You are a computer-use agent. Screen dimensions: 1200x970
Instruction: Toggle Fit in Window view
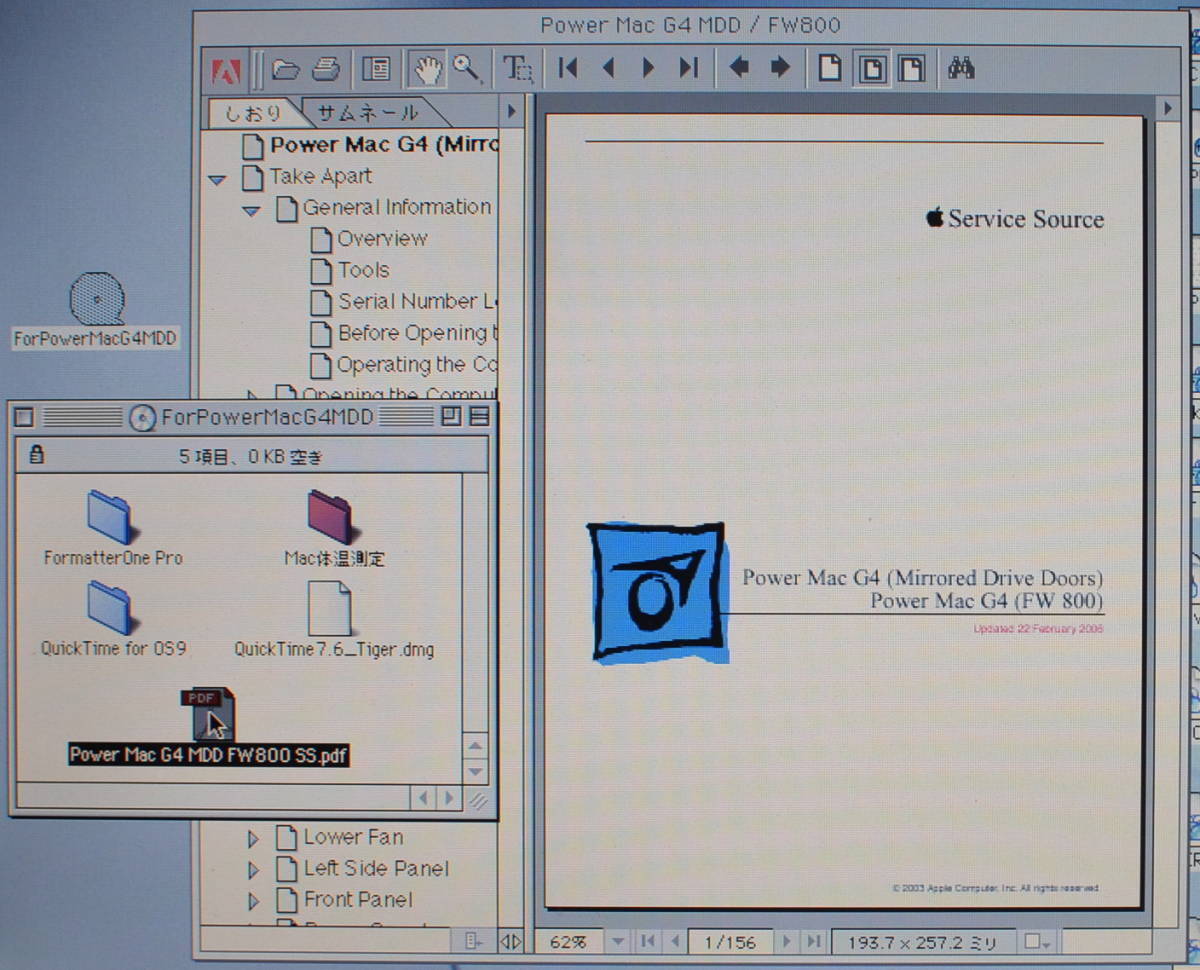tap(871, 69)
